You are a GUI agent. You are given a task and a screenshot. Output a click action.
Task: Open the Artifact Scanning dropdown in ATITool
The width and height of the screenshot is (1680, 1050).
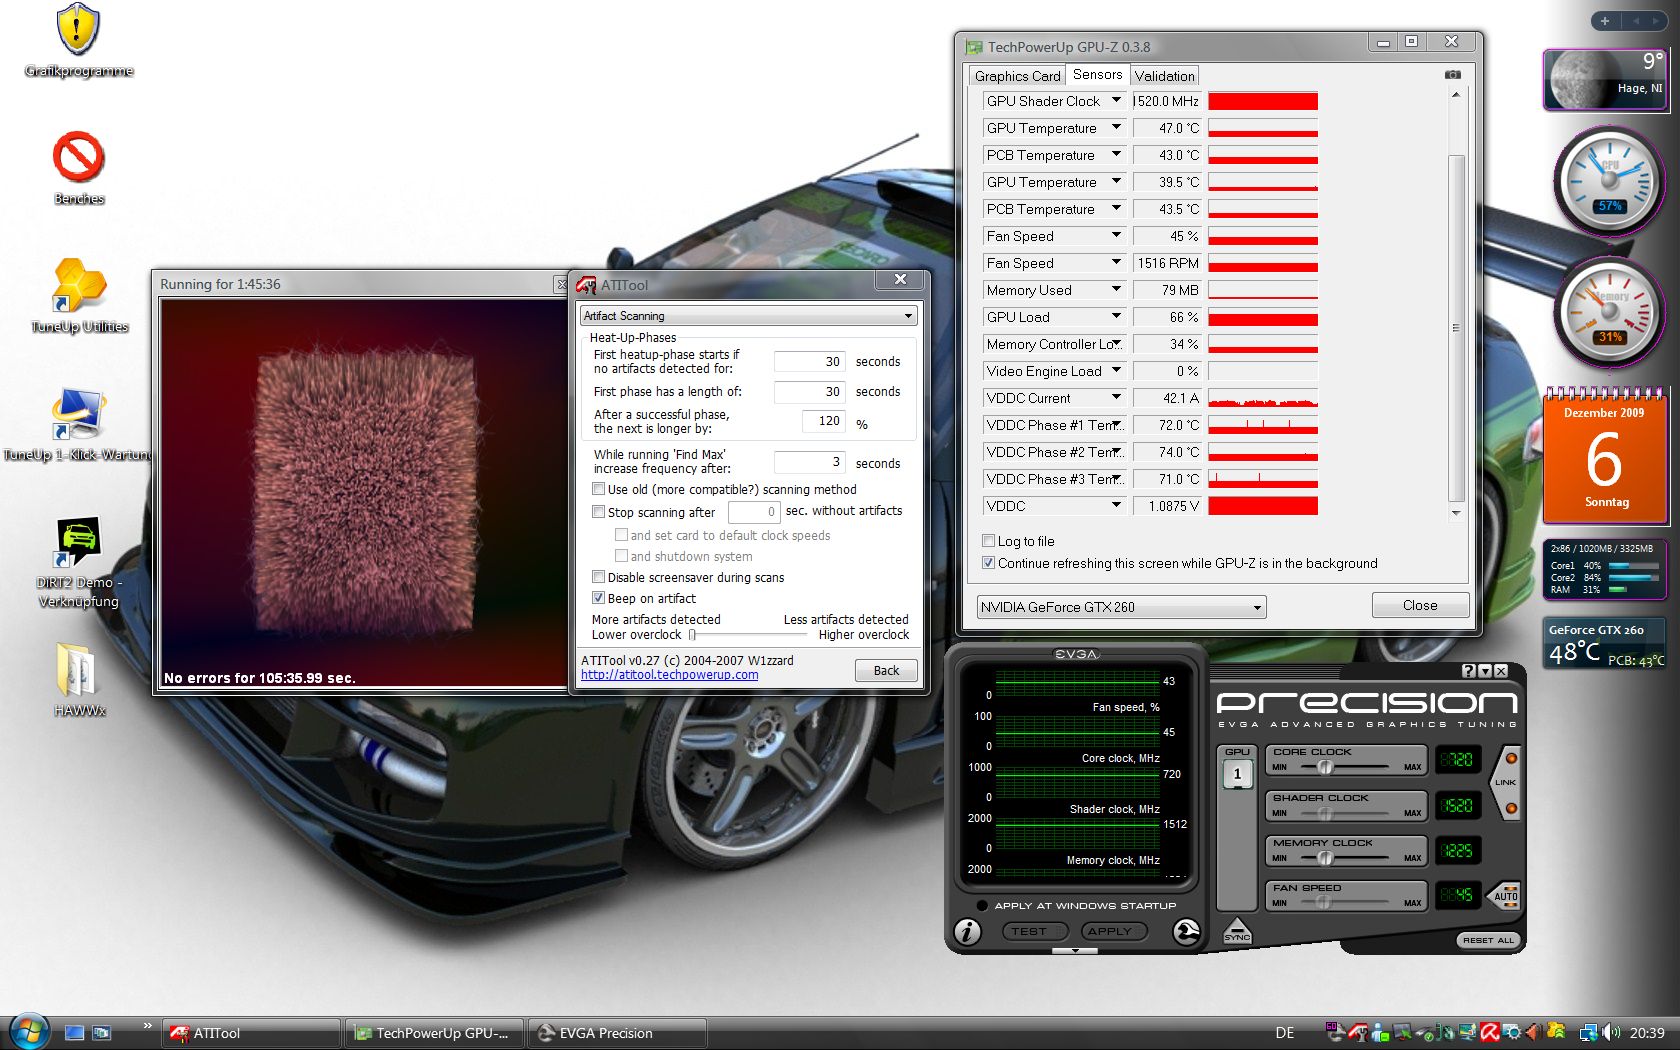coord(748,316)
